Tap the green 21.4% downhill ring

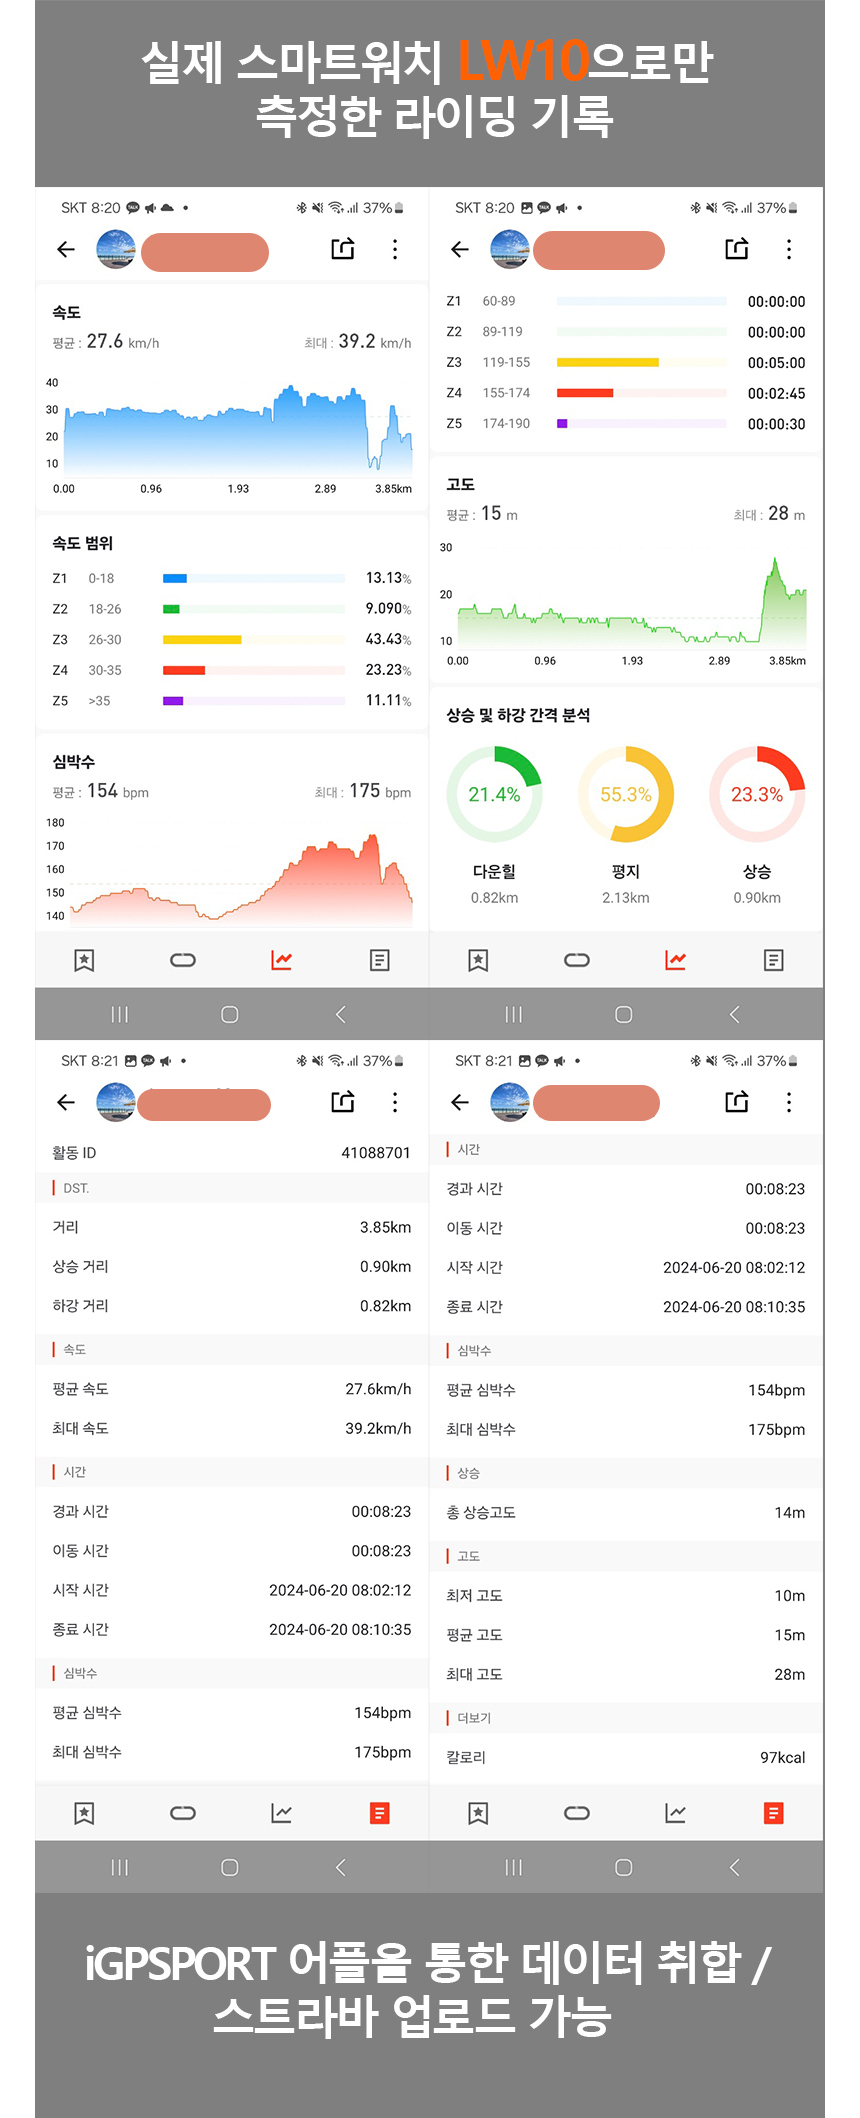click(495, 795)
